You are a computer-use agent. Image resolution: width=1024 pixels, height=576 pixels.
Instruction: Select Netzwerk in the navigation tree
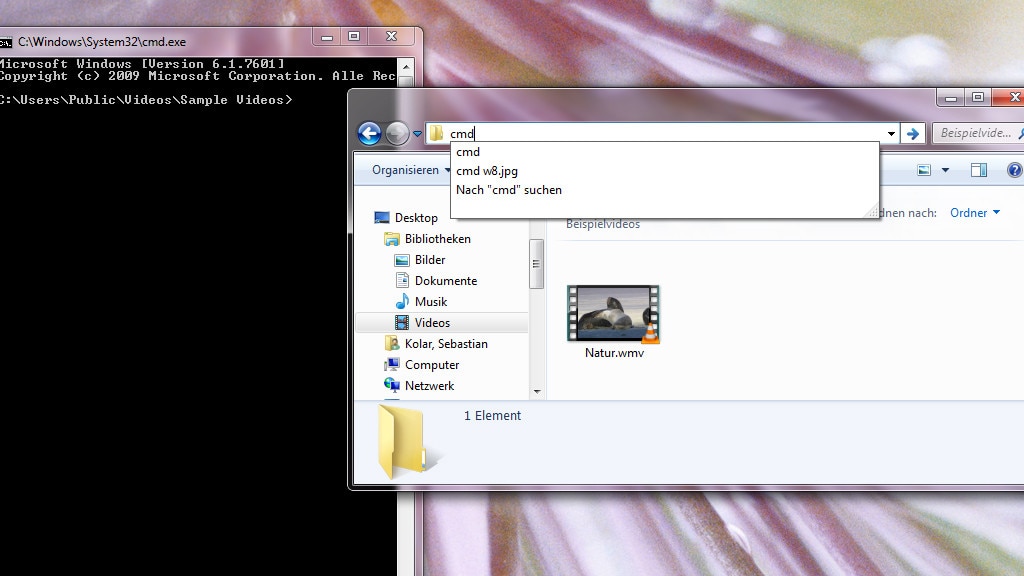click(x=429, y=385)
